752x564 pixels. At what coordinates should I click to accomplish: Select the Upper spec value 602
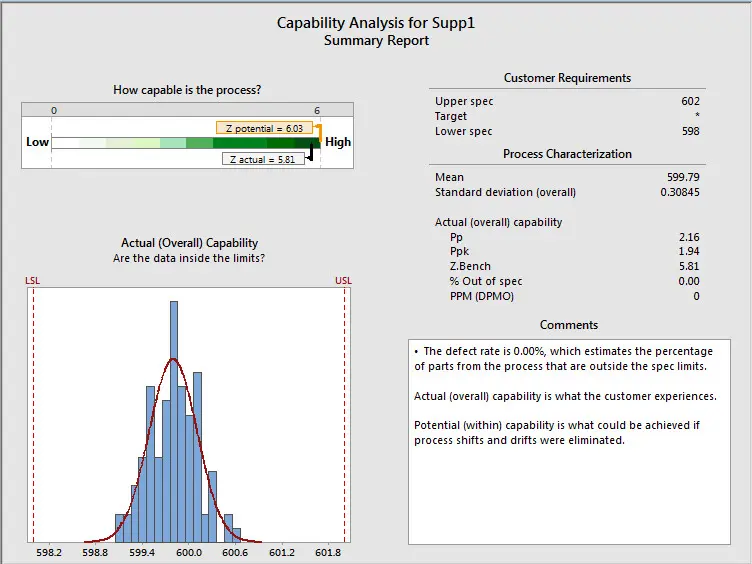point(690,101)
